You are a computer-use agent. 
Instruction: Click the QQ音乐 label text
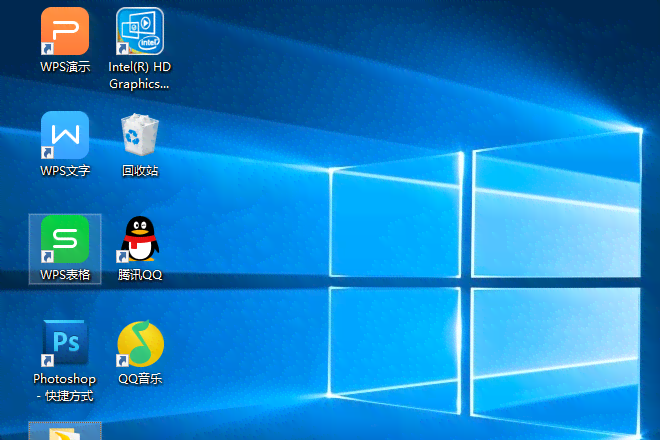point(140,379)
